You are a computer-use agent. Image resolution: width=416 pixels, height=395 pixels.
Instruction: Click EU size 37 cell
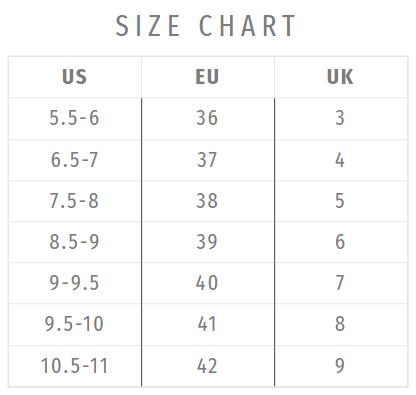[208, 160]
